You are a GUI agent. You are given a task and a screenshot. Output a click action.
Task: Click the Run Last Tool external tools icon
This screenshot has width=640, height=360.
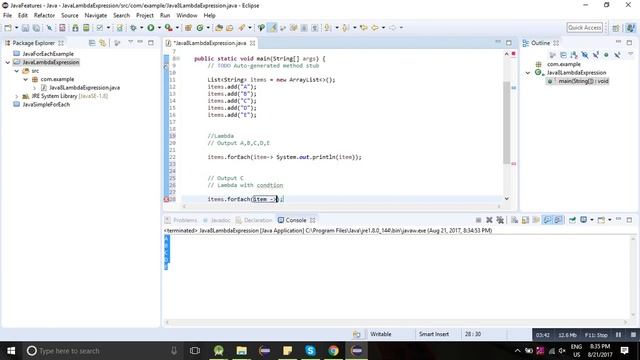pos(168,28)
